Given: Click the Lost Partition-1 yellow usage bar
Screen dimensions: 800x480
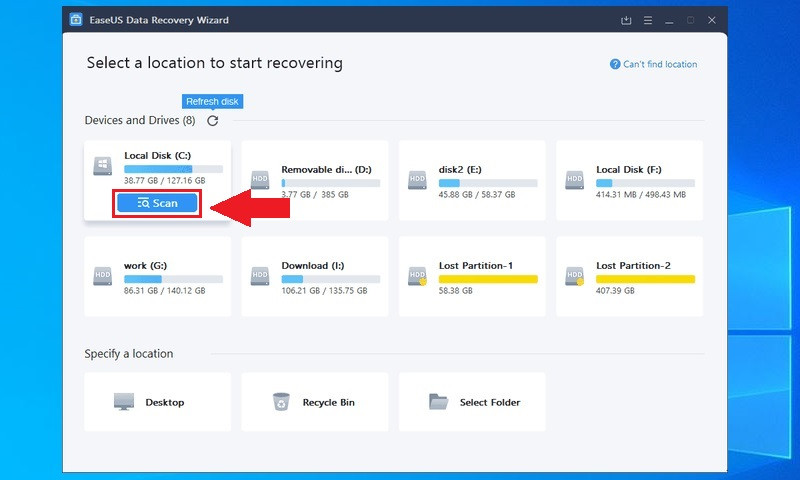Looking at the screenshot, I should point(488,279).
